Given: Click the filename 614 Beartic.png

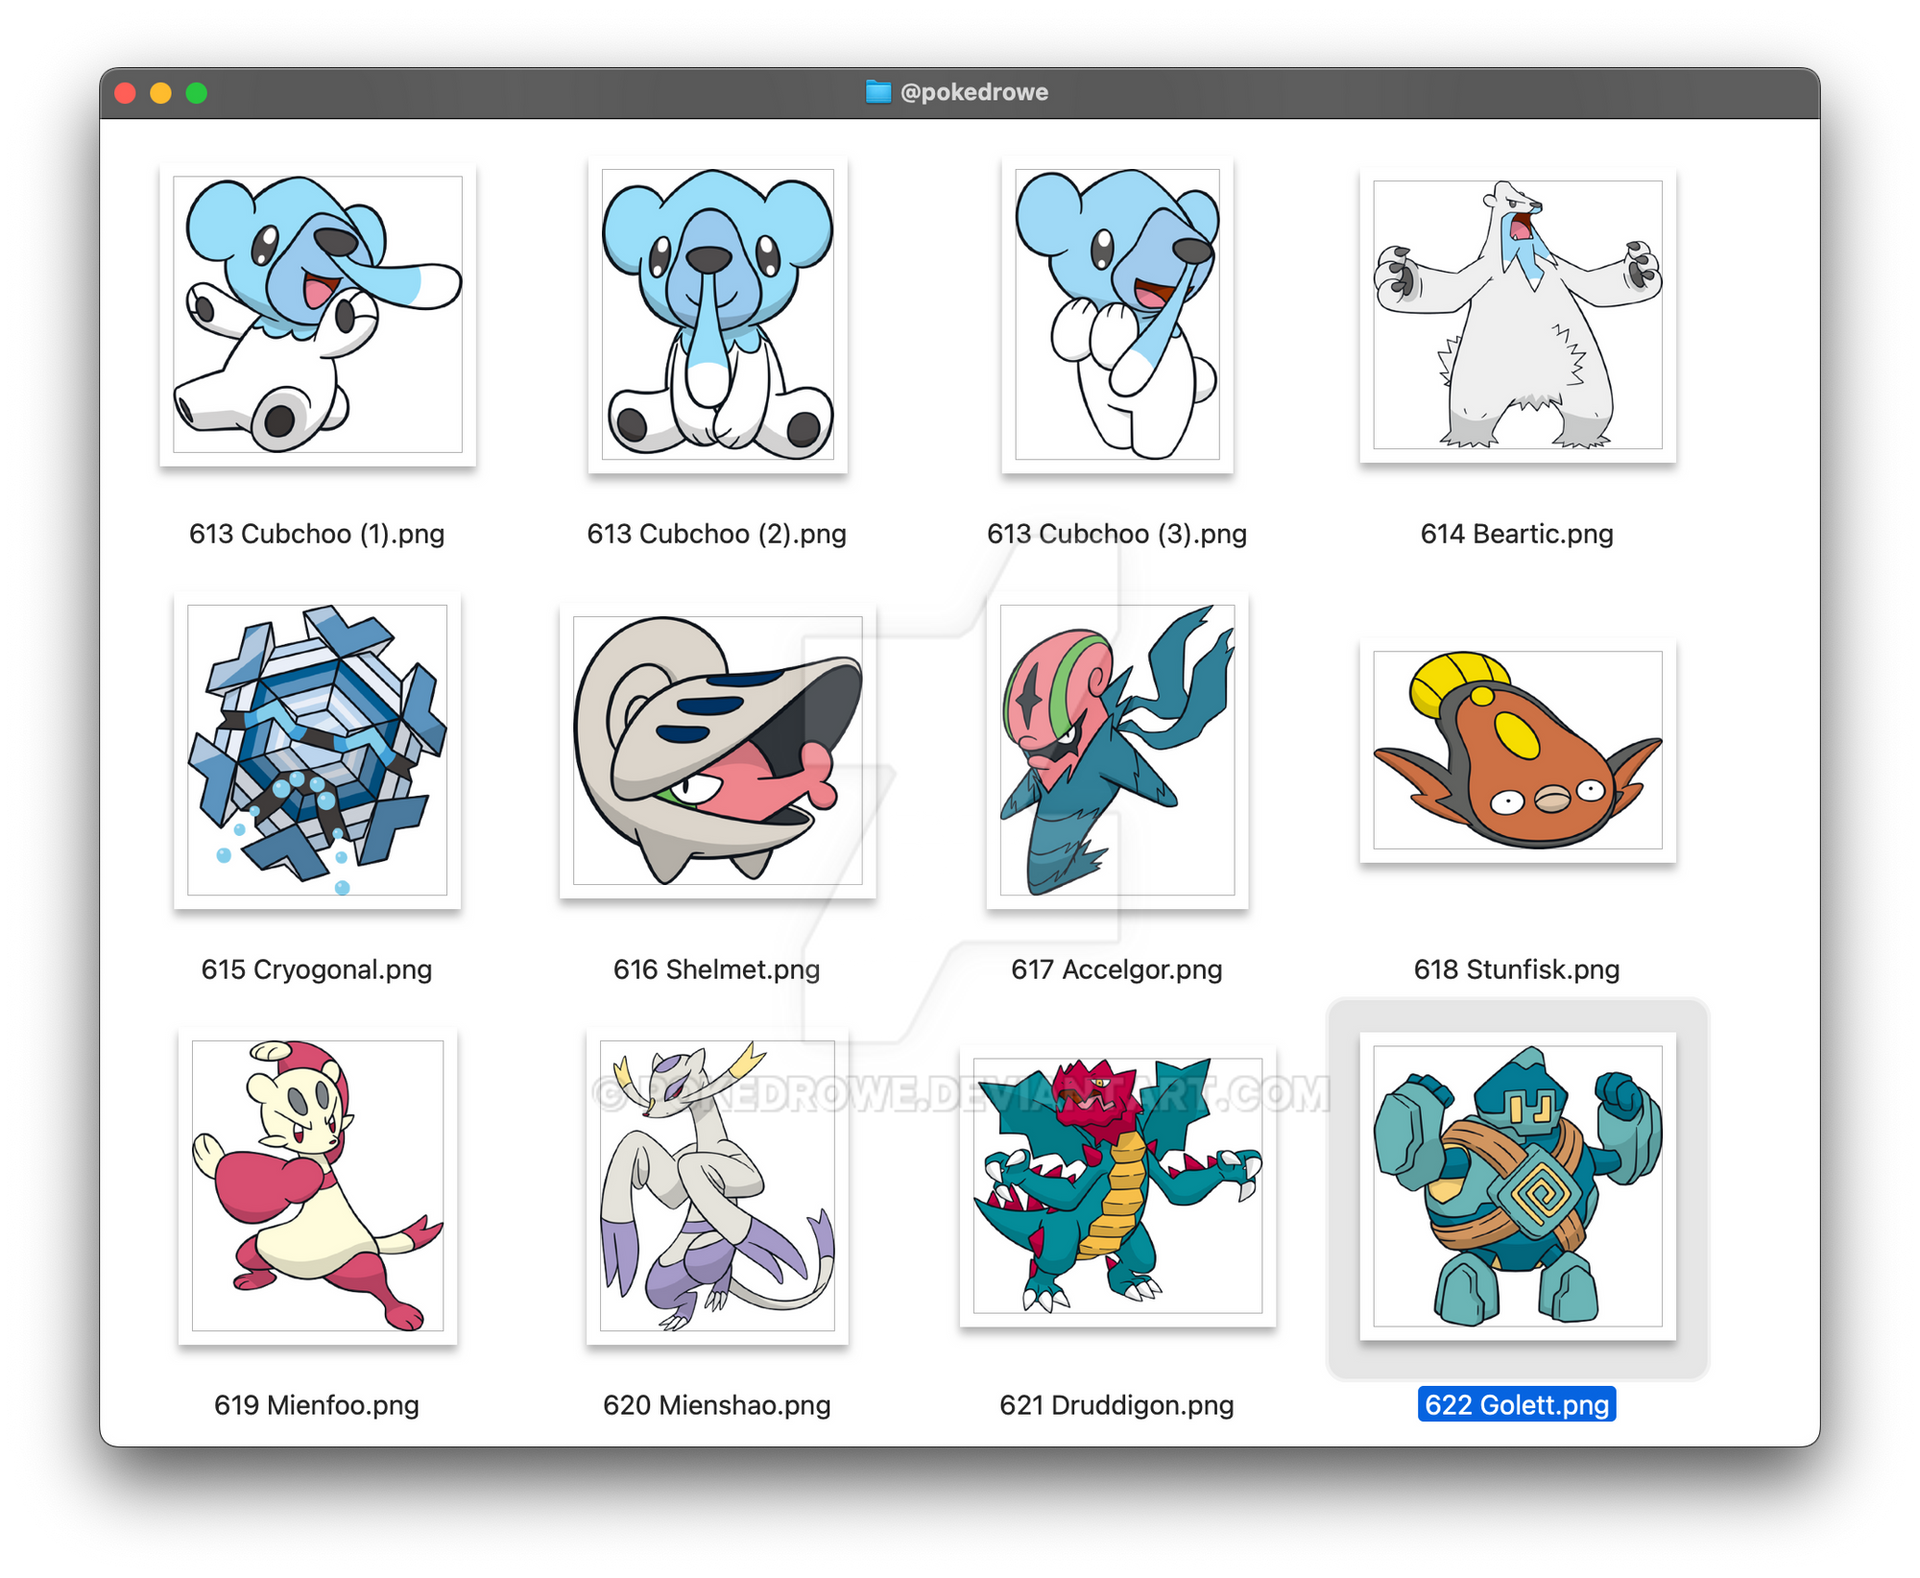Looking at the screenshot, I should click(x=1517, y=534).
